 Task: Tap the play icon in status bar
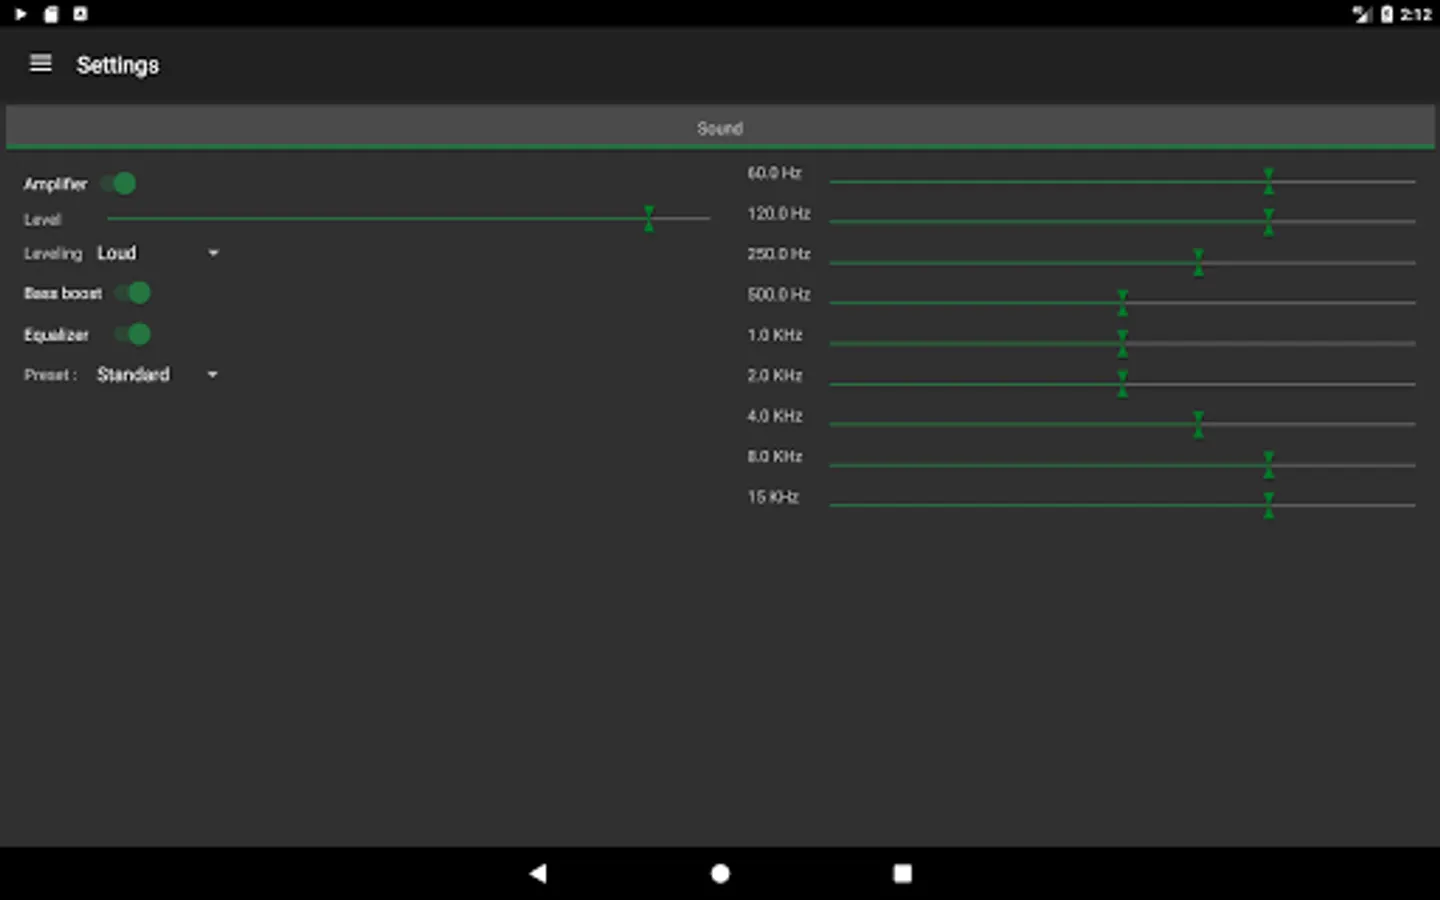[20, 14]
